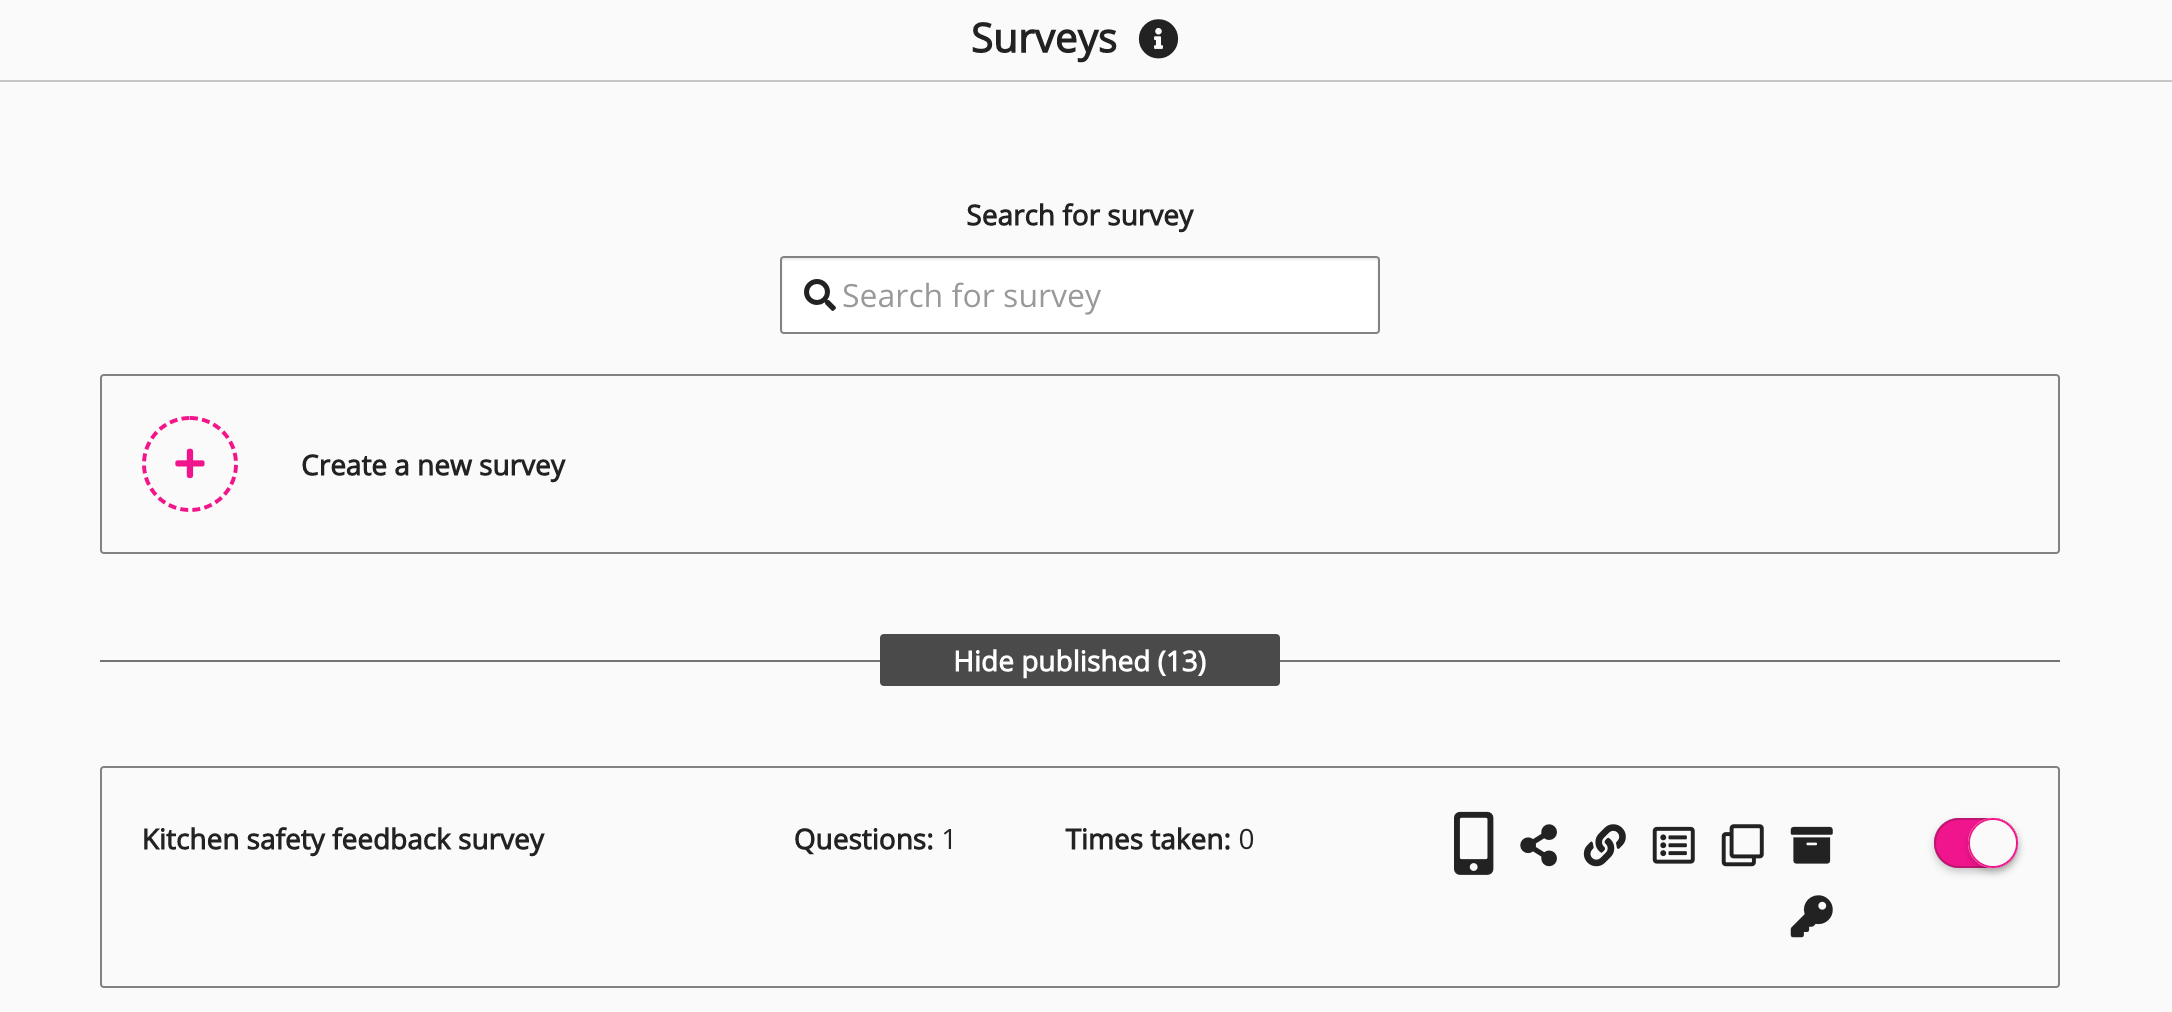The height and width of the screenshot is (1012, 2172).
Task: Click the magnifying glass search icon
Action: point(819,295)
